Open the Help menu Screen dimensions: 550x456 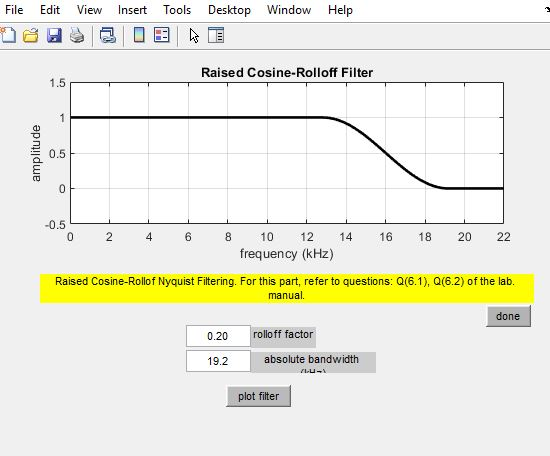tap(340, 10)
